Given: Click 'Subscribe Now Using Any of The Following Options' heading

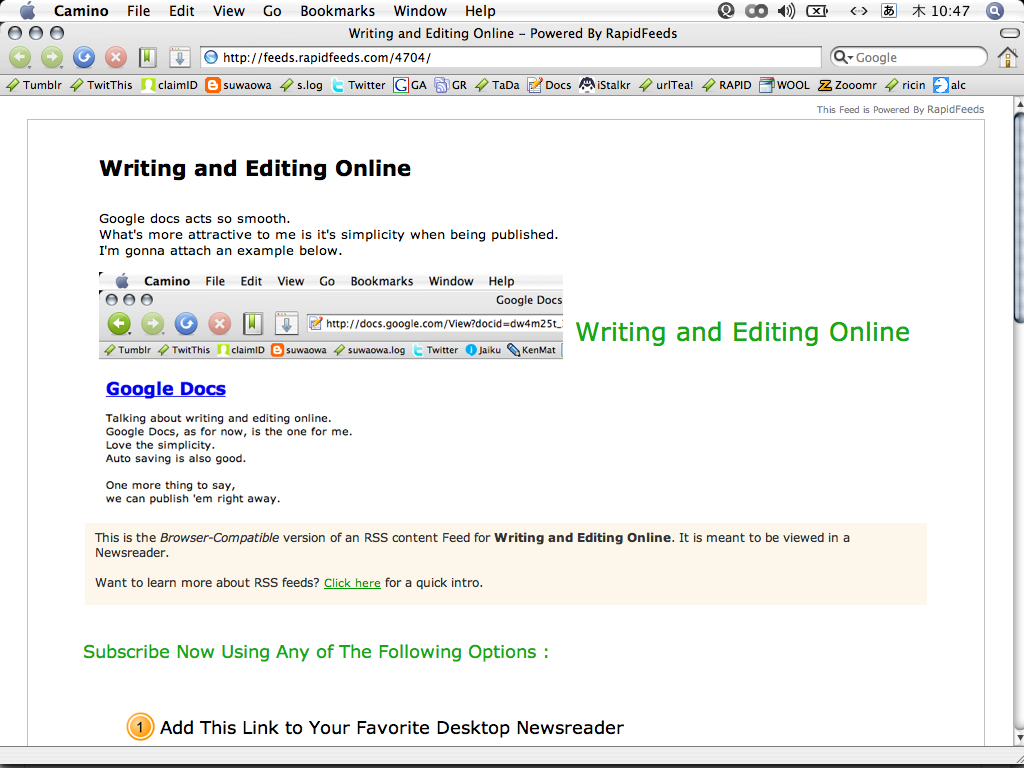Looking at the screenshot, I should pos(315,652).
